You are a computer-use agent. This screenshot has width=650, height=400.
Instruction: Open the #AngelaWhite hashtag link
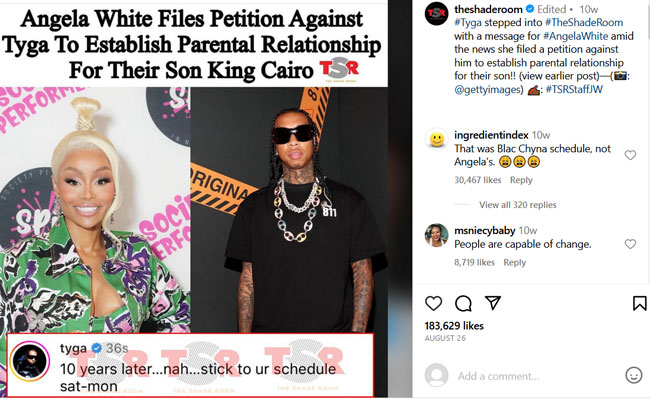(x=575, y=36)
